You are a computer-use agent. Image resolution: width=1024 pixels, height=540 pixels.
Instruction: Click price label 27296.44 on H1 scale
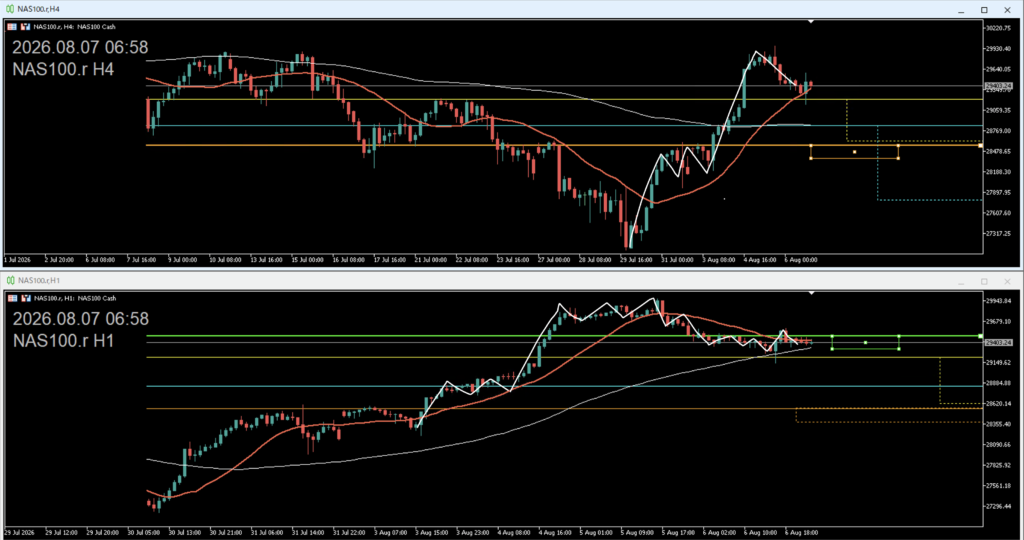point(999,506)
